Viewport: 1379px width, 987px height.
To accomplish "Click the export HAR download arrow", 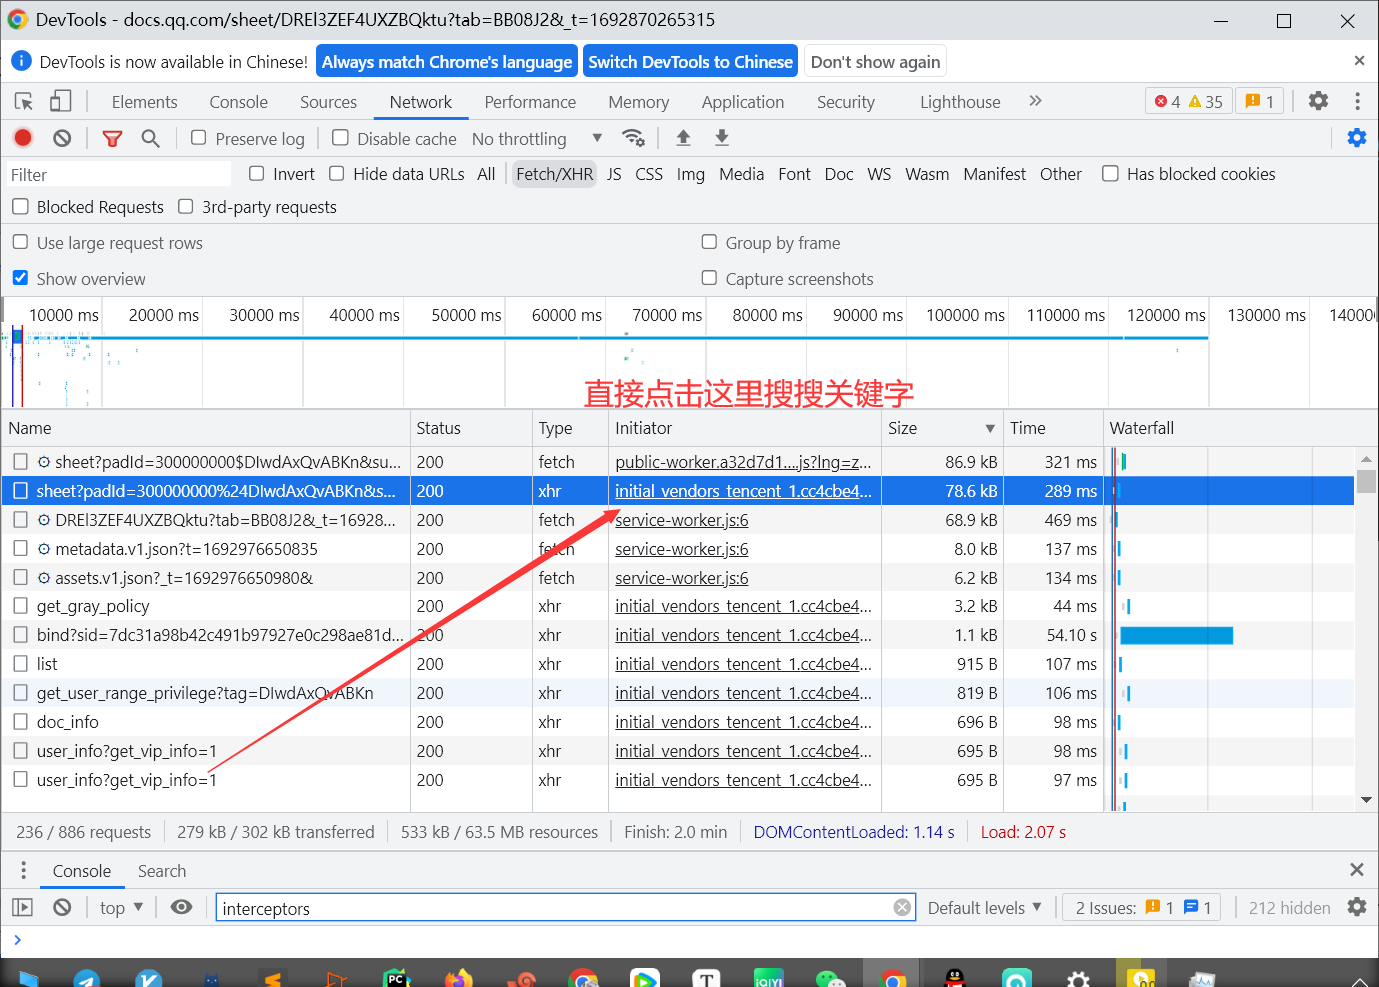I will 721,138.
